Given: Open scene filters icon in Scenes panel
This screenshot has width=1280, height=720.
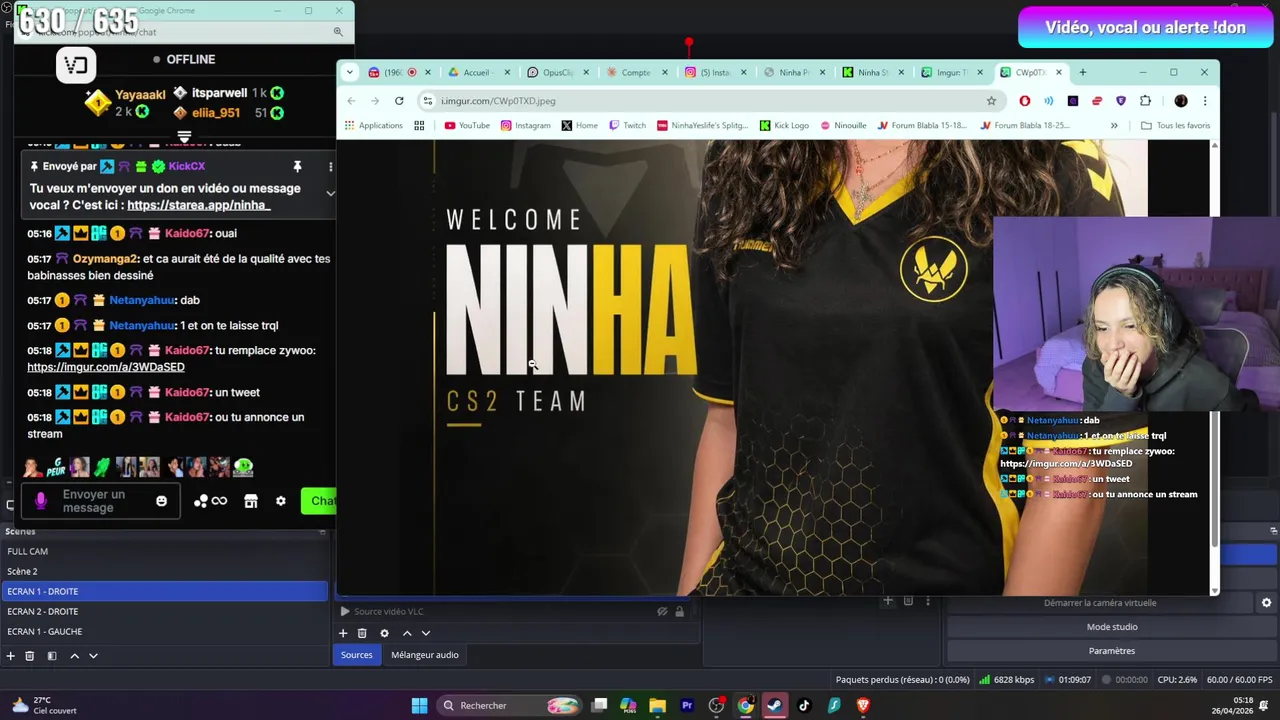Looking at the screenshot, I should [52, 656].
